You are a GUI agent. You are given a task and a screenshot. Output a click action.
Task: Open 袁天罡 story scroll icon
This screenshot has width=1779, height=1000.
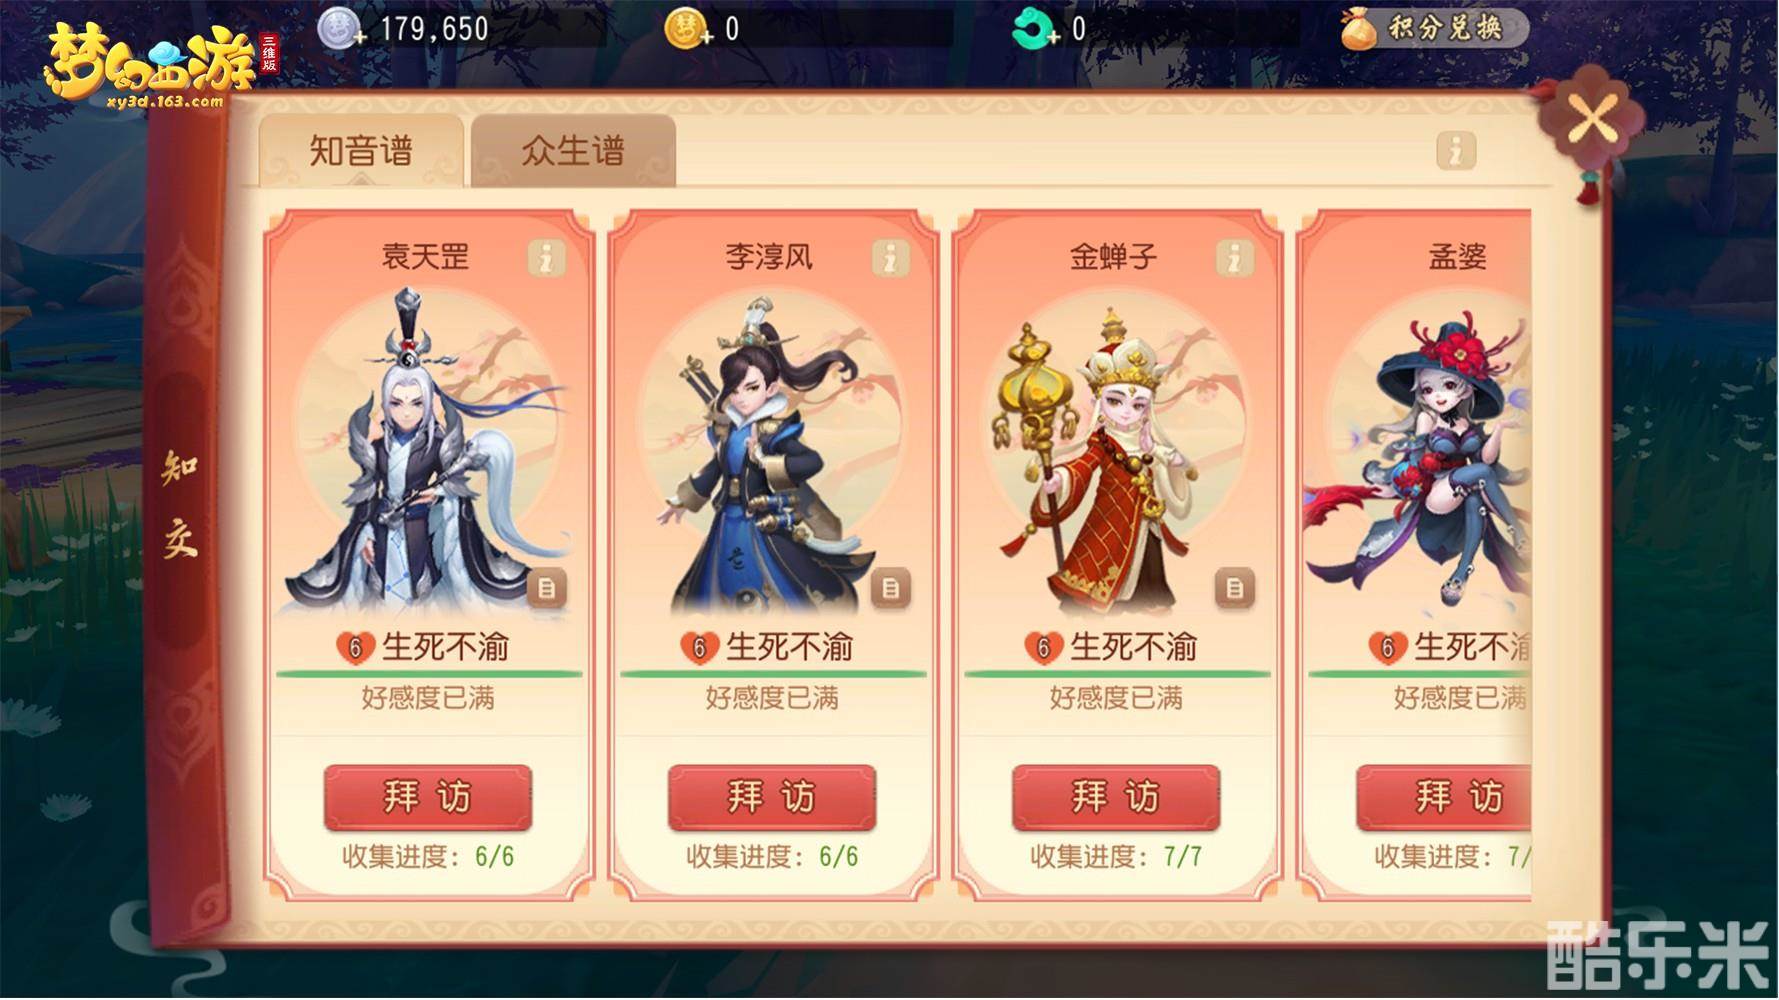click(547, 588)
